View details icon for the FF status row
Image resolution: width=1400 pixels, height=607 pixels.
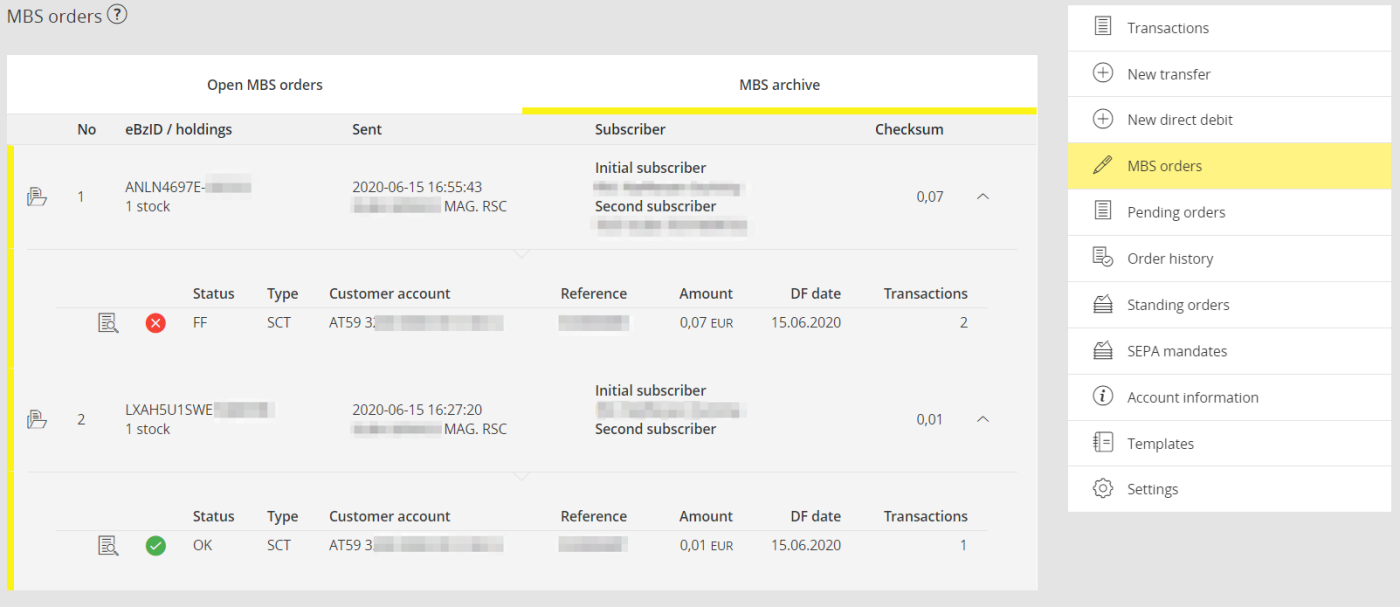[x=108, y=323]
